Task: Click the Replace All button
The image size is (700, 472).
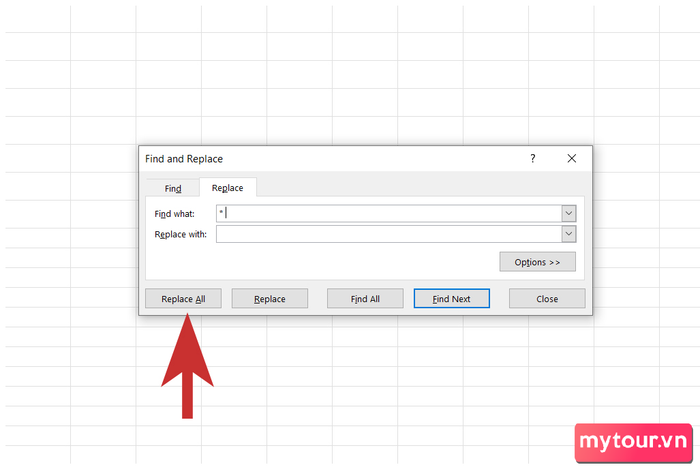Action: pos(183,299)
